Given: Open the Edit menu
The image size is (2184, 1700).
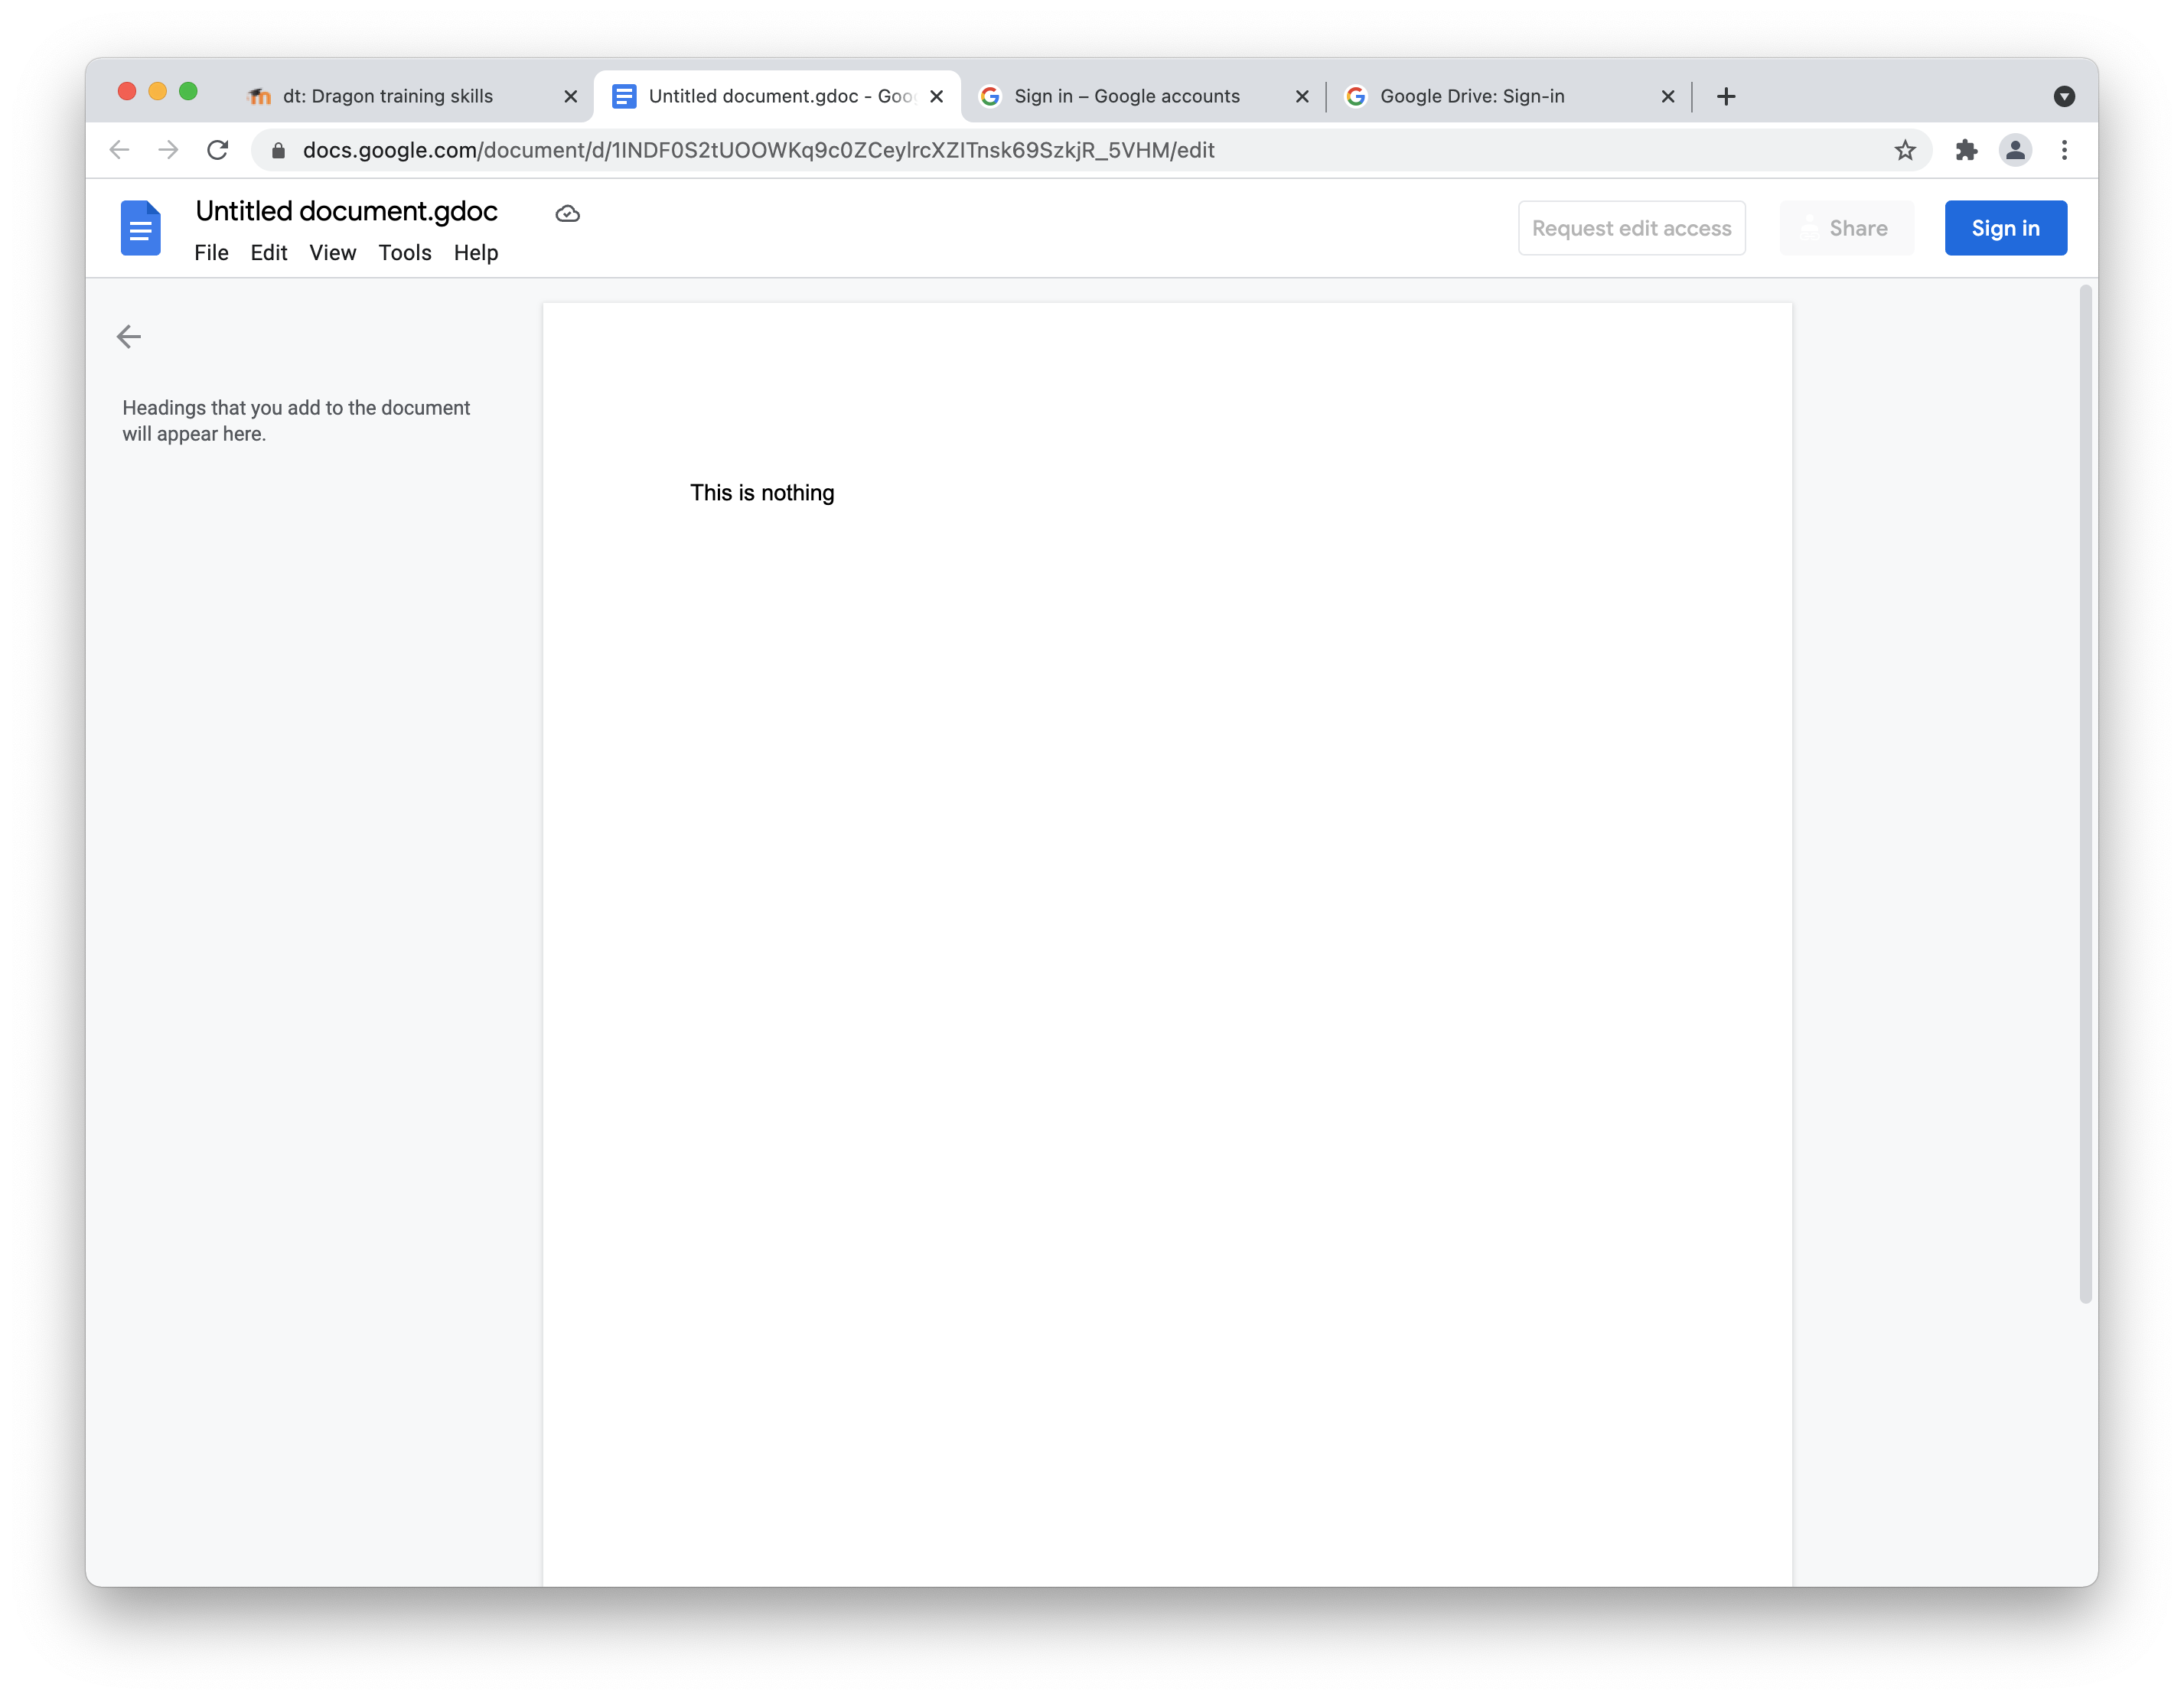Looking at the screenshot, I should (x=269, y=253).
